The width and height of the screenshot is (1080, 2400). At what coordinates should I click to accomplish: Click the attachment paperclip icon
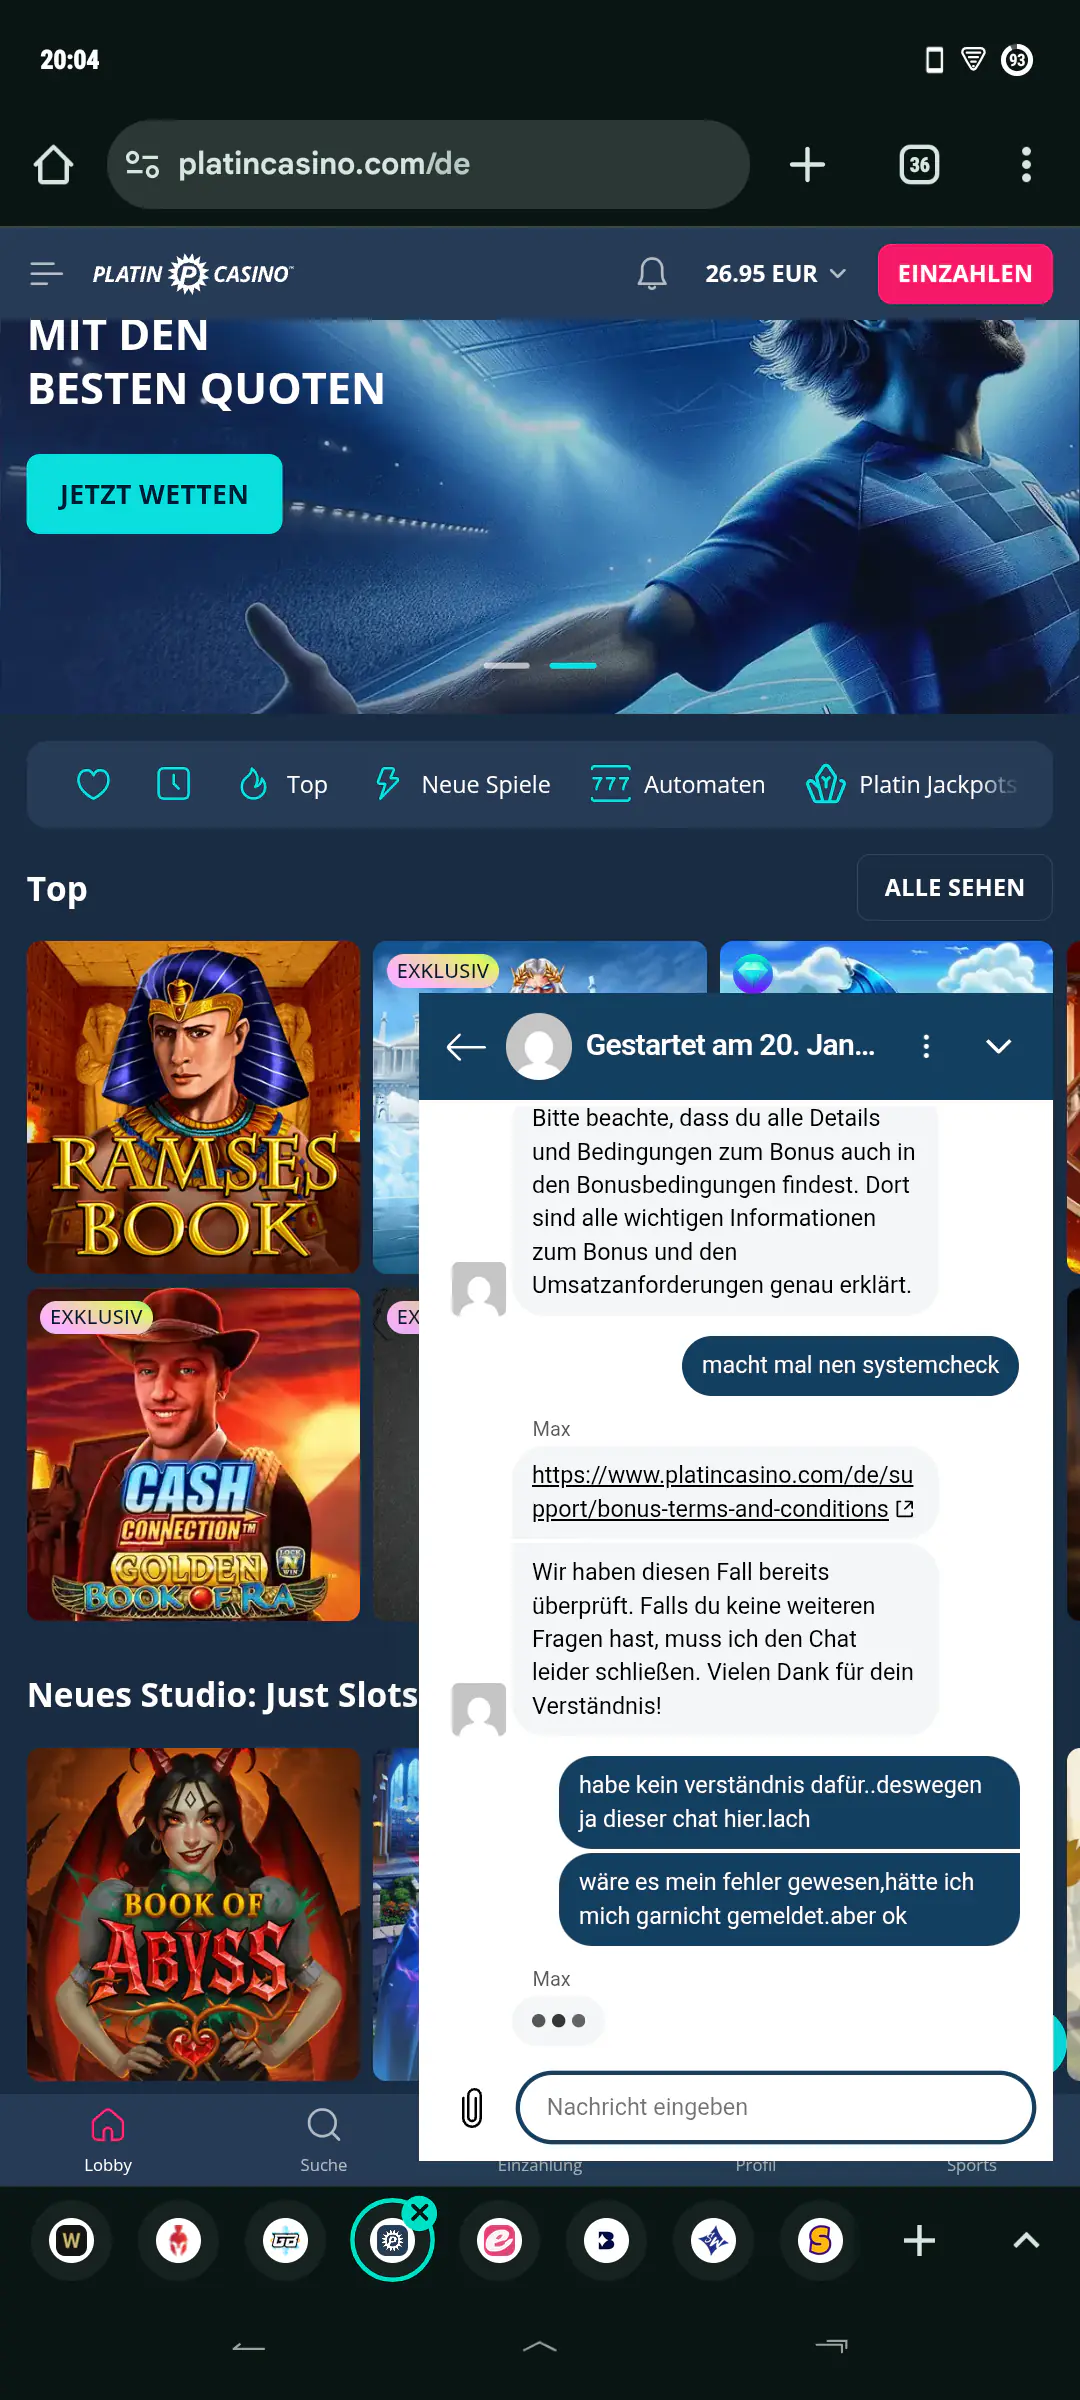point(472,2107)
